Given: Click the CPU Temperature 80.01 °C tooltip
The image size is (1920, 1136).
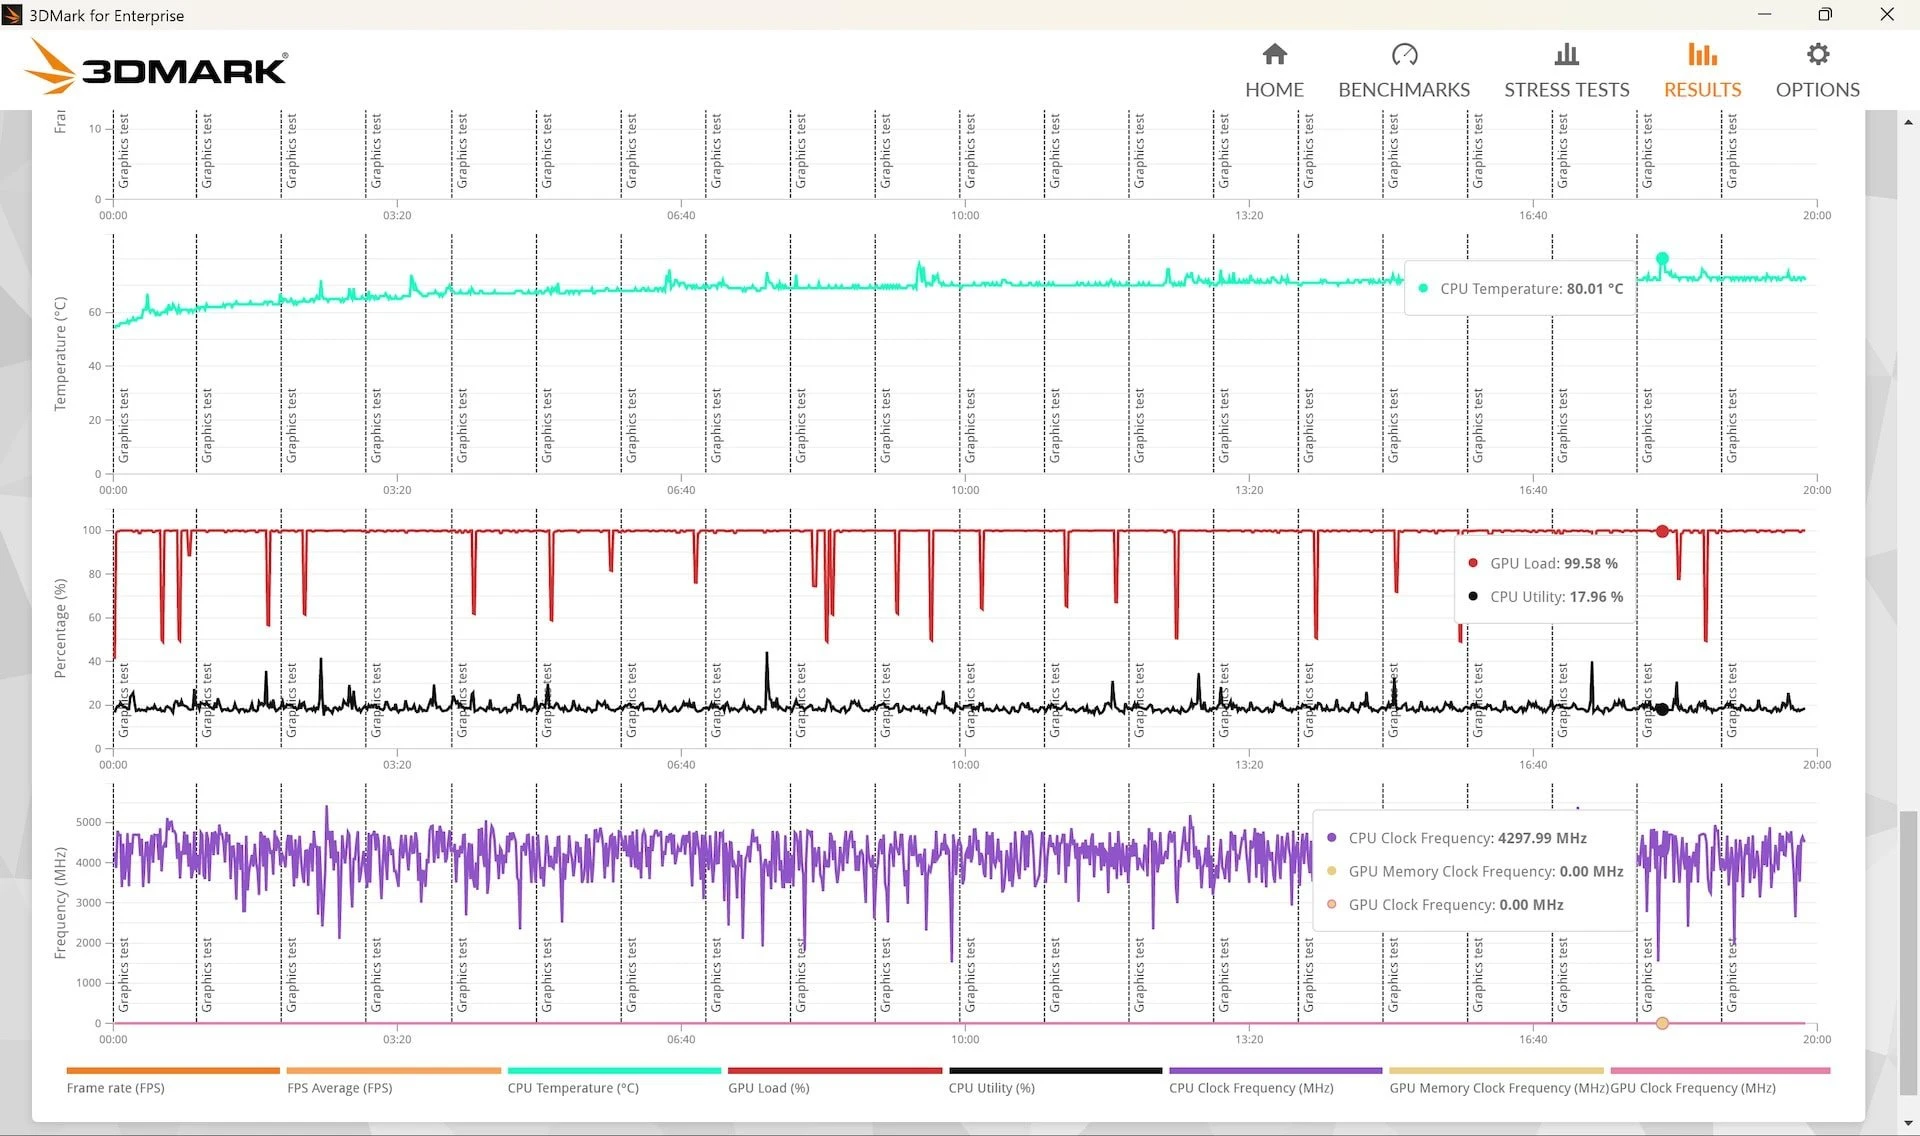Looking at the screenshot, I should pyautogui.click(x=1520, y=288).
